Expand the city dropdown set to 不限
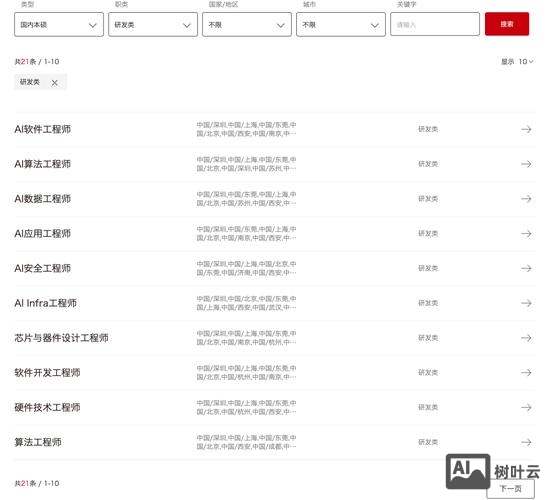Viewport: 548px width, 500px height. point(341,24)
